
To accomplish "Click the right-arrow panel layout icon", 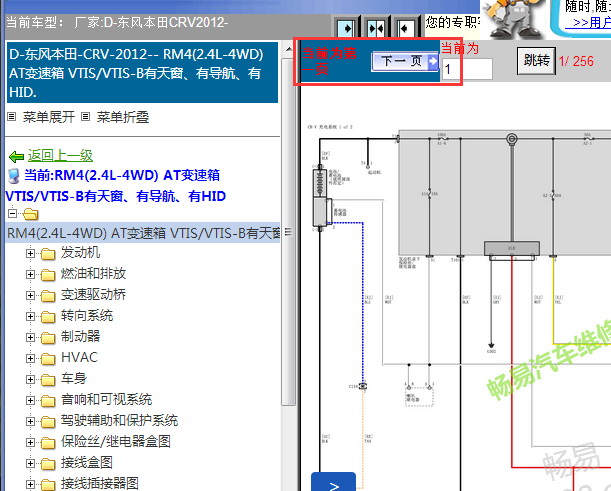I will [x=345, y=28].
